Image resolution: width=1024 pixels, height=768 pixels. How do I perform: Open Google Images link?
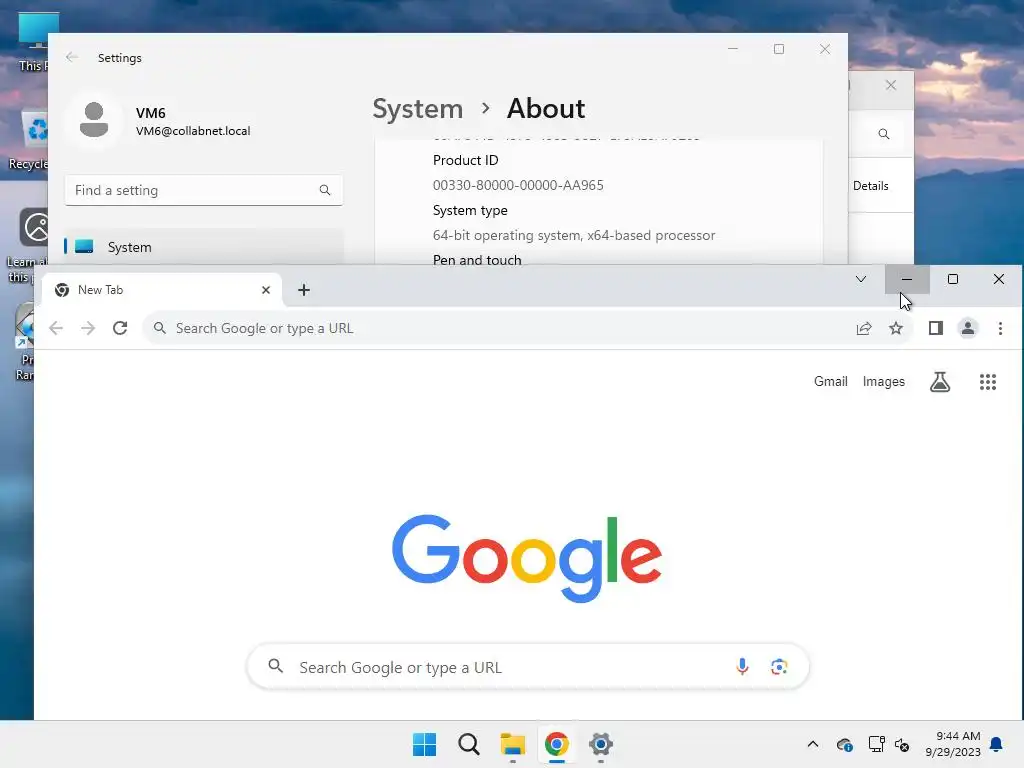coord(884,381)
